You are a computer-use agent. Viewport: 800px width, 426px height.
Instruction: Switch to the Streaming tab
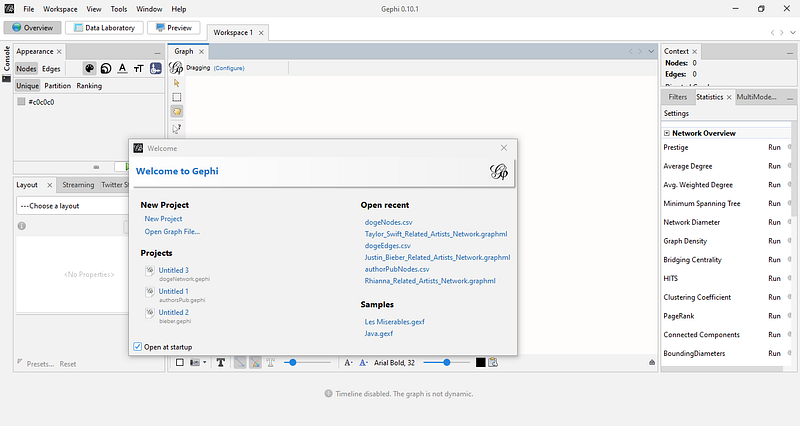pyautogui.click(x=78, y=185)
